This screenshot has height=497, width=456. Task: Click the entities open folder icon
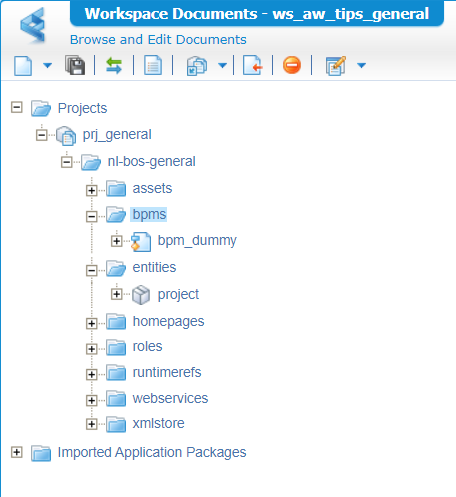click(x=116, y=268)
